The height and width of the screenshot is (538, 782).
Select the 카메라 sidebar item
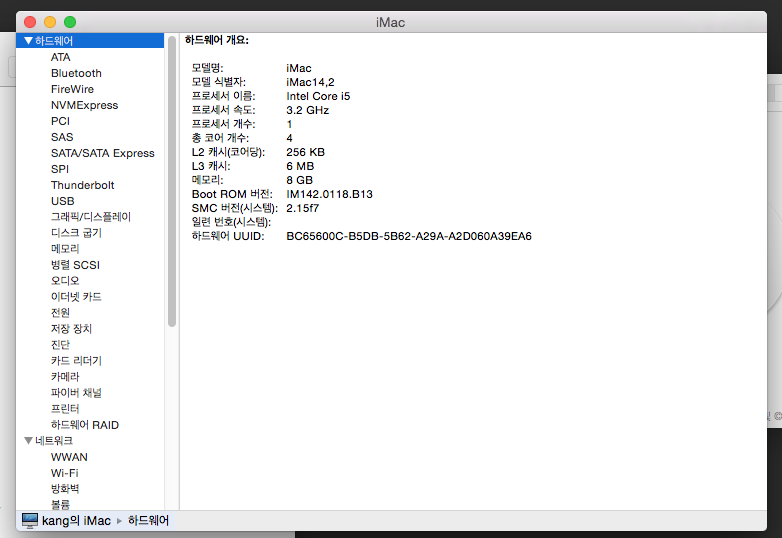pyautogui.click(x=65, y=377)
